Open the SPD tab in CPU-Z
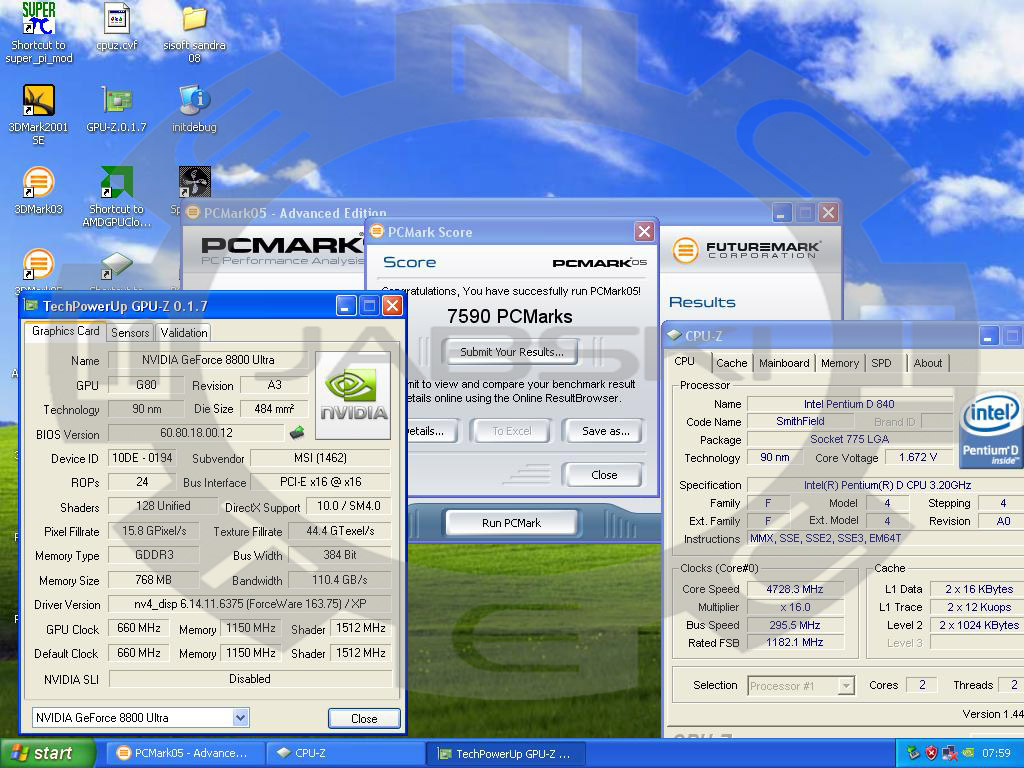 pyautogui.click(x=881, y=363)
